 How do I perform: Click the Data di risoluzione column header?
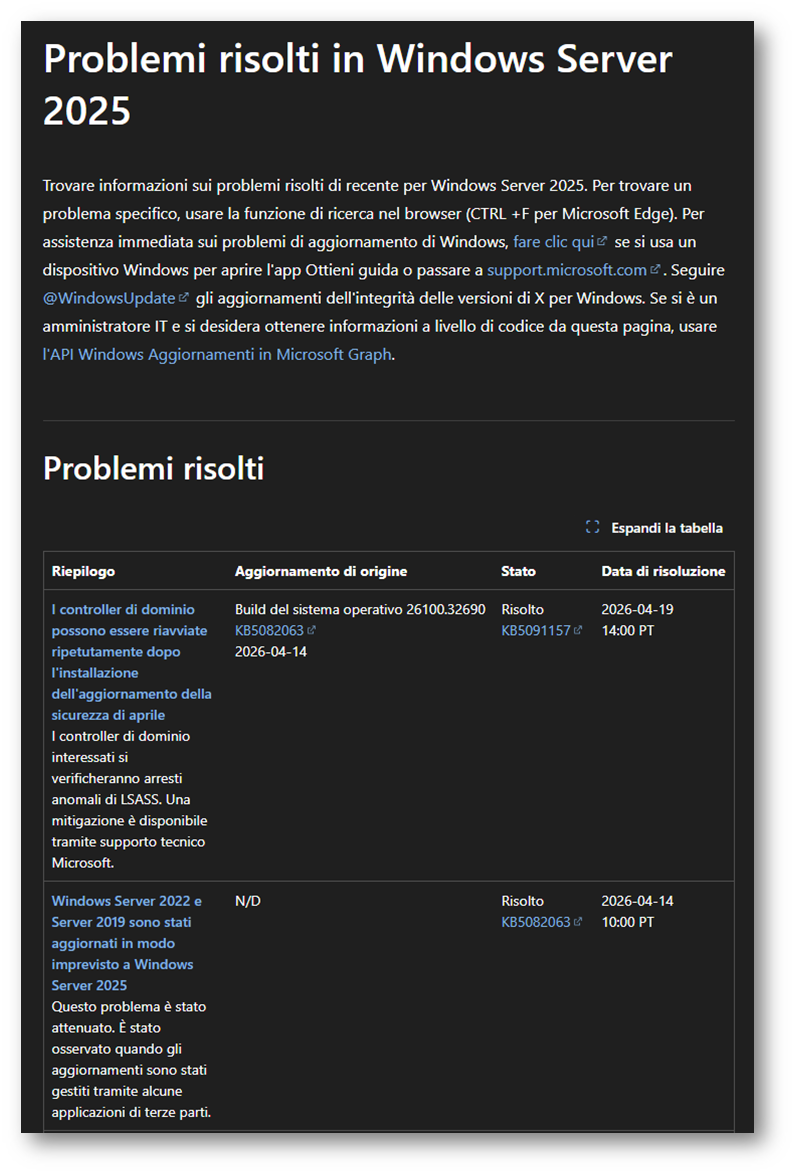tap(663, 571)
